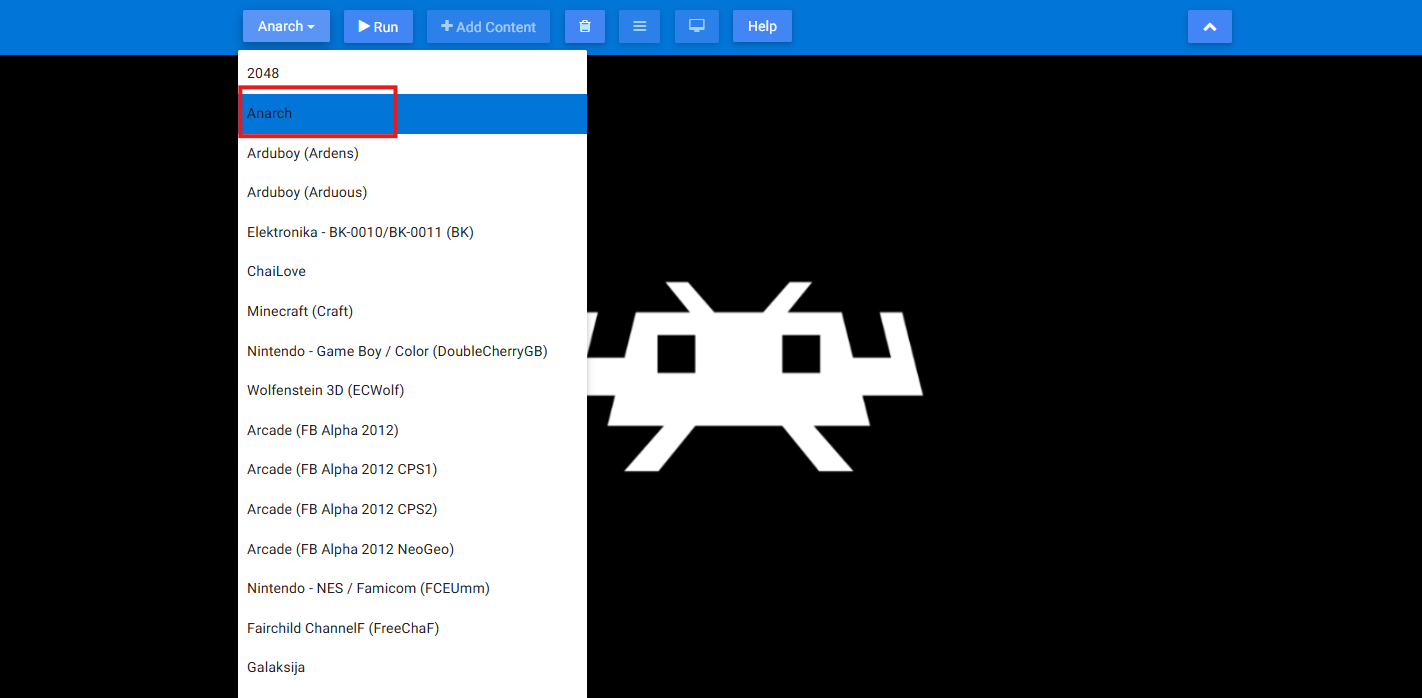Select Wolfenstein 3D (ECWolf) core
This screenshot has width=1422, height=698.
point(325,390)
